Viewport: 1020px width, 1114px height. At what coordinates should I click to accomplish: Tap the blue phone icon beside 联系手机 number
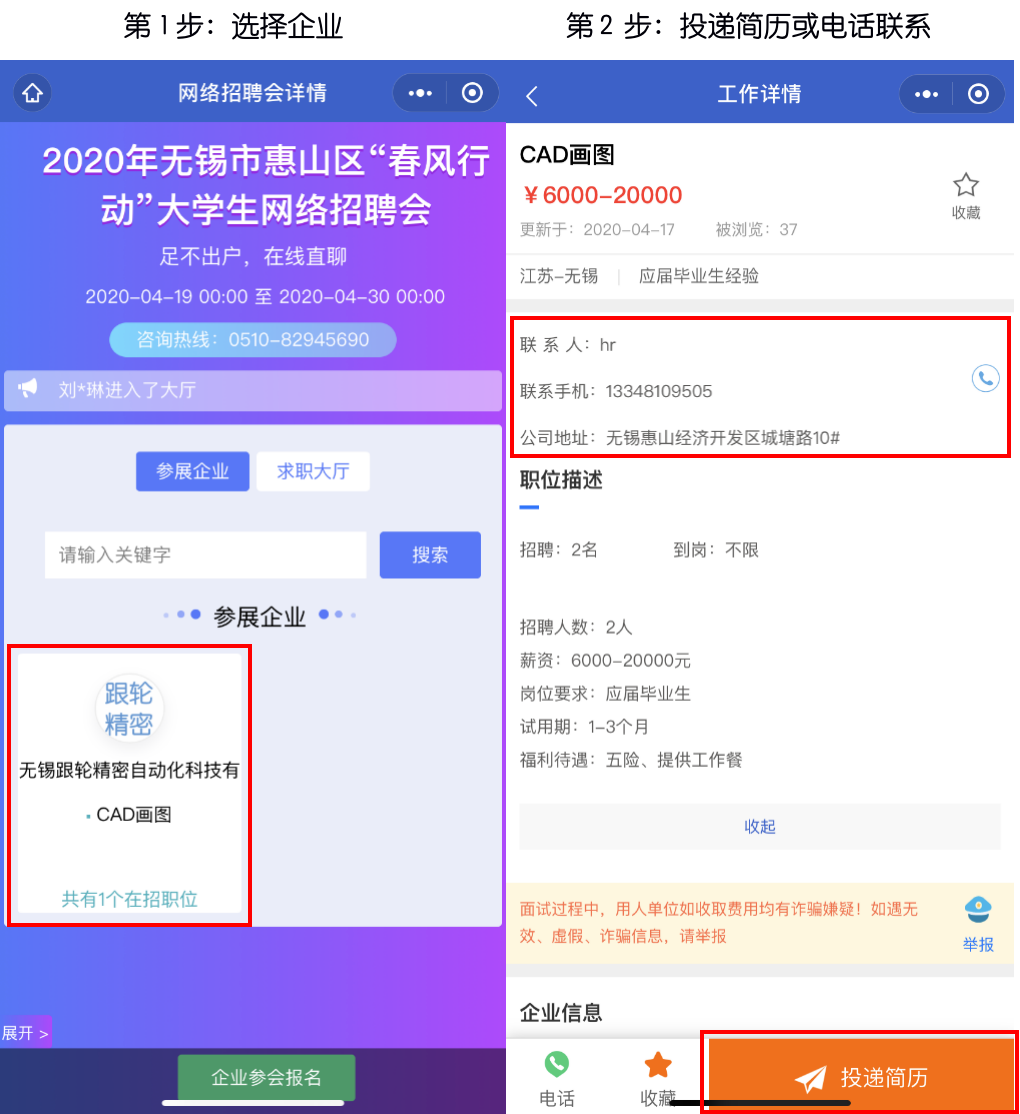click(986, 378)
